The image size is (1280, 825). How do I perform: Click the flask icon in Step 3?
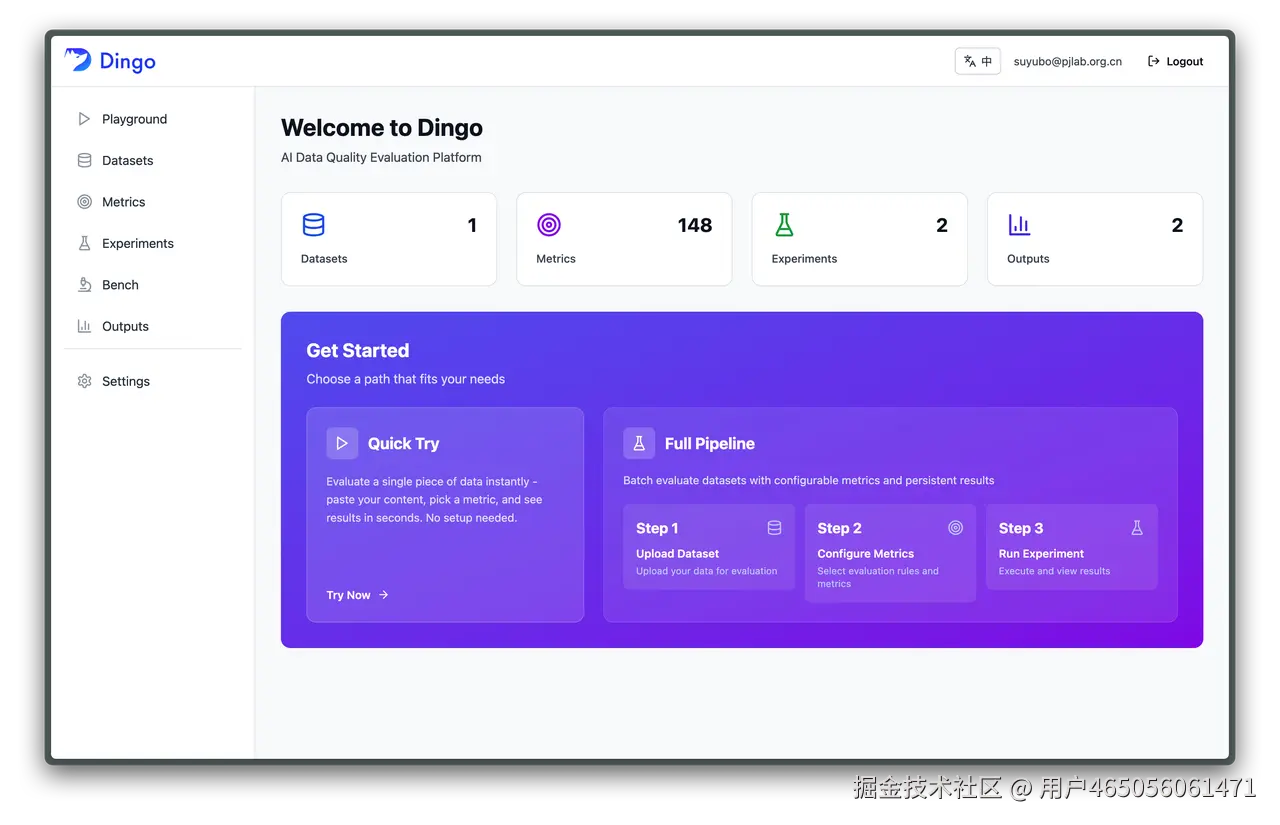(1137, 528)
